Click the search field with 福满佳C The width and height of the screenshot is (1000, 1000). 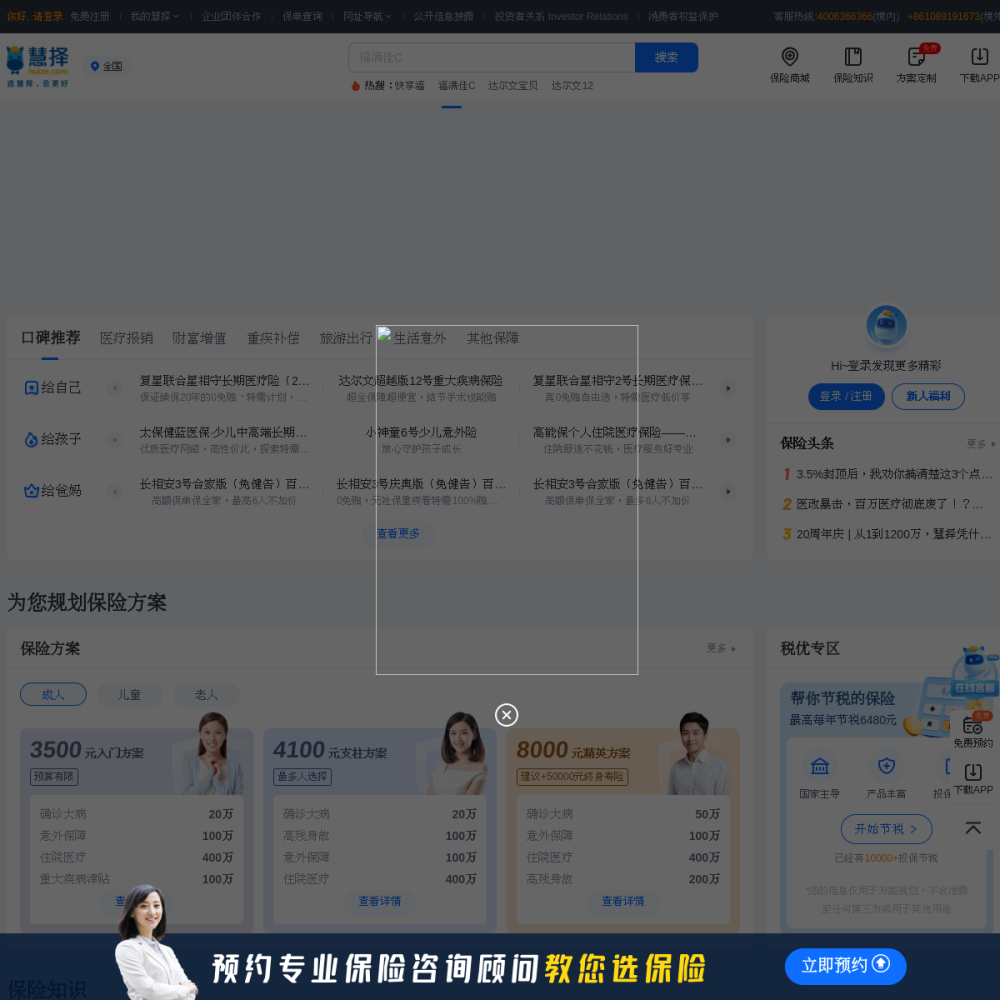491,57
